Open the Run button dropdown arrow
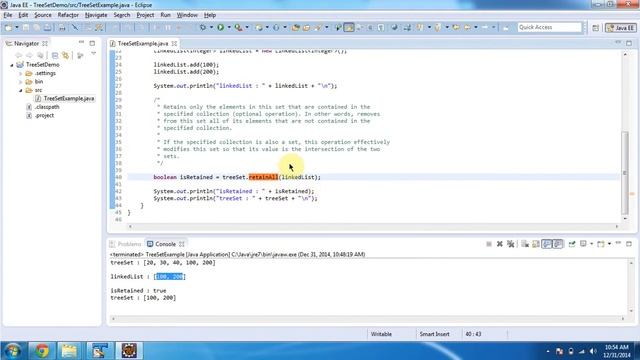 [229, 27]
